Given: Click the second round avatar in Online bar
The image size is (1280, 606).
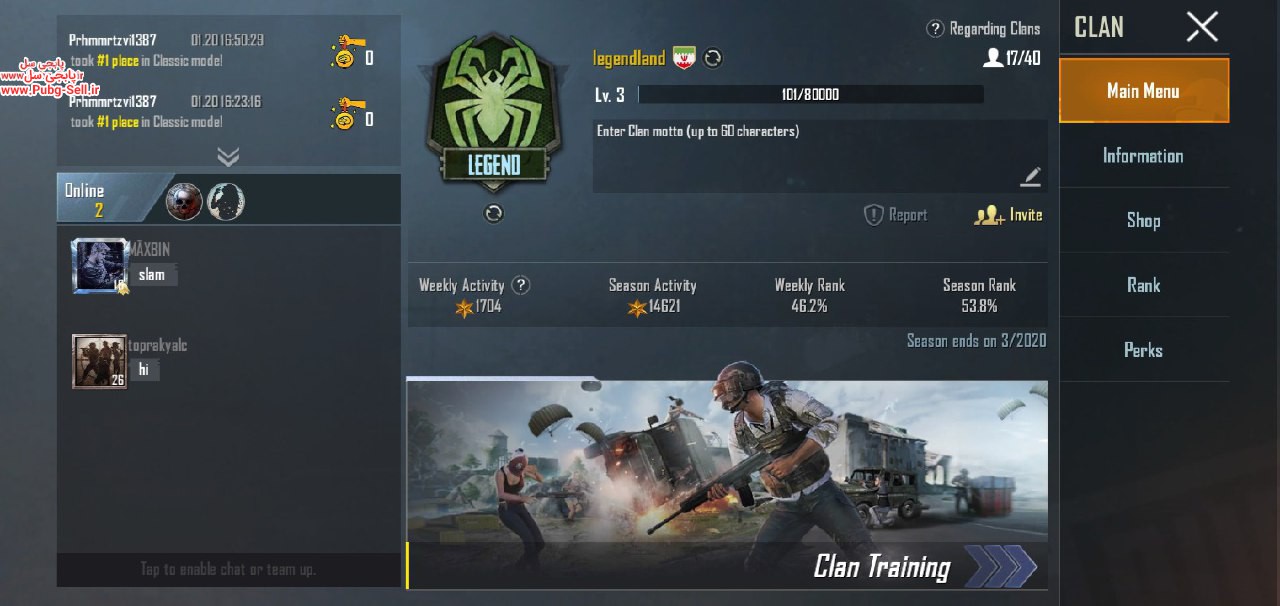Looking at the screenshot, I should pyautogui.click(x=226, y=202).
